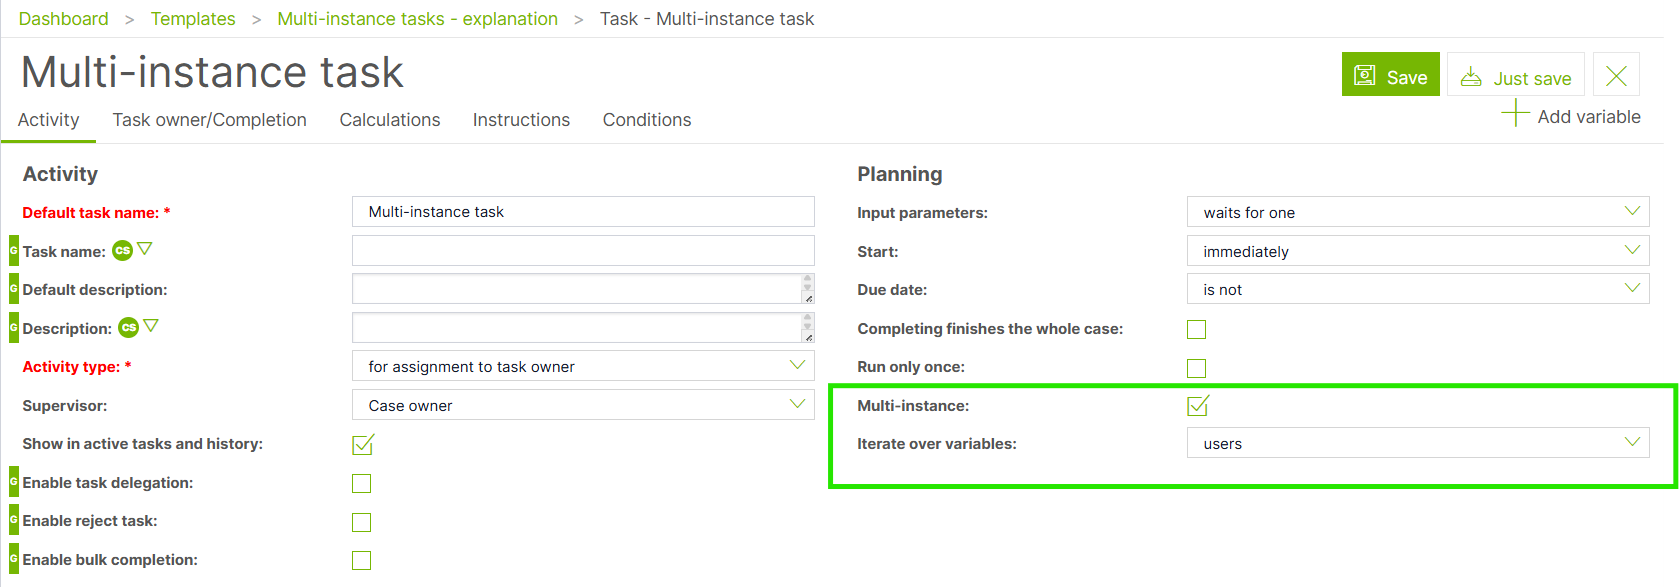Click the Default task name input field

click(x=583, y=212)
